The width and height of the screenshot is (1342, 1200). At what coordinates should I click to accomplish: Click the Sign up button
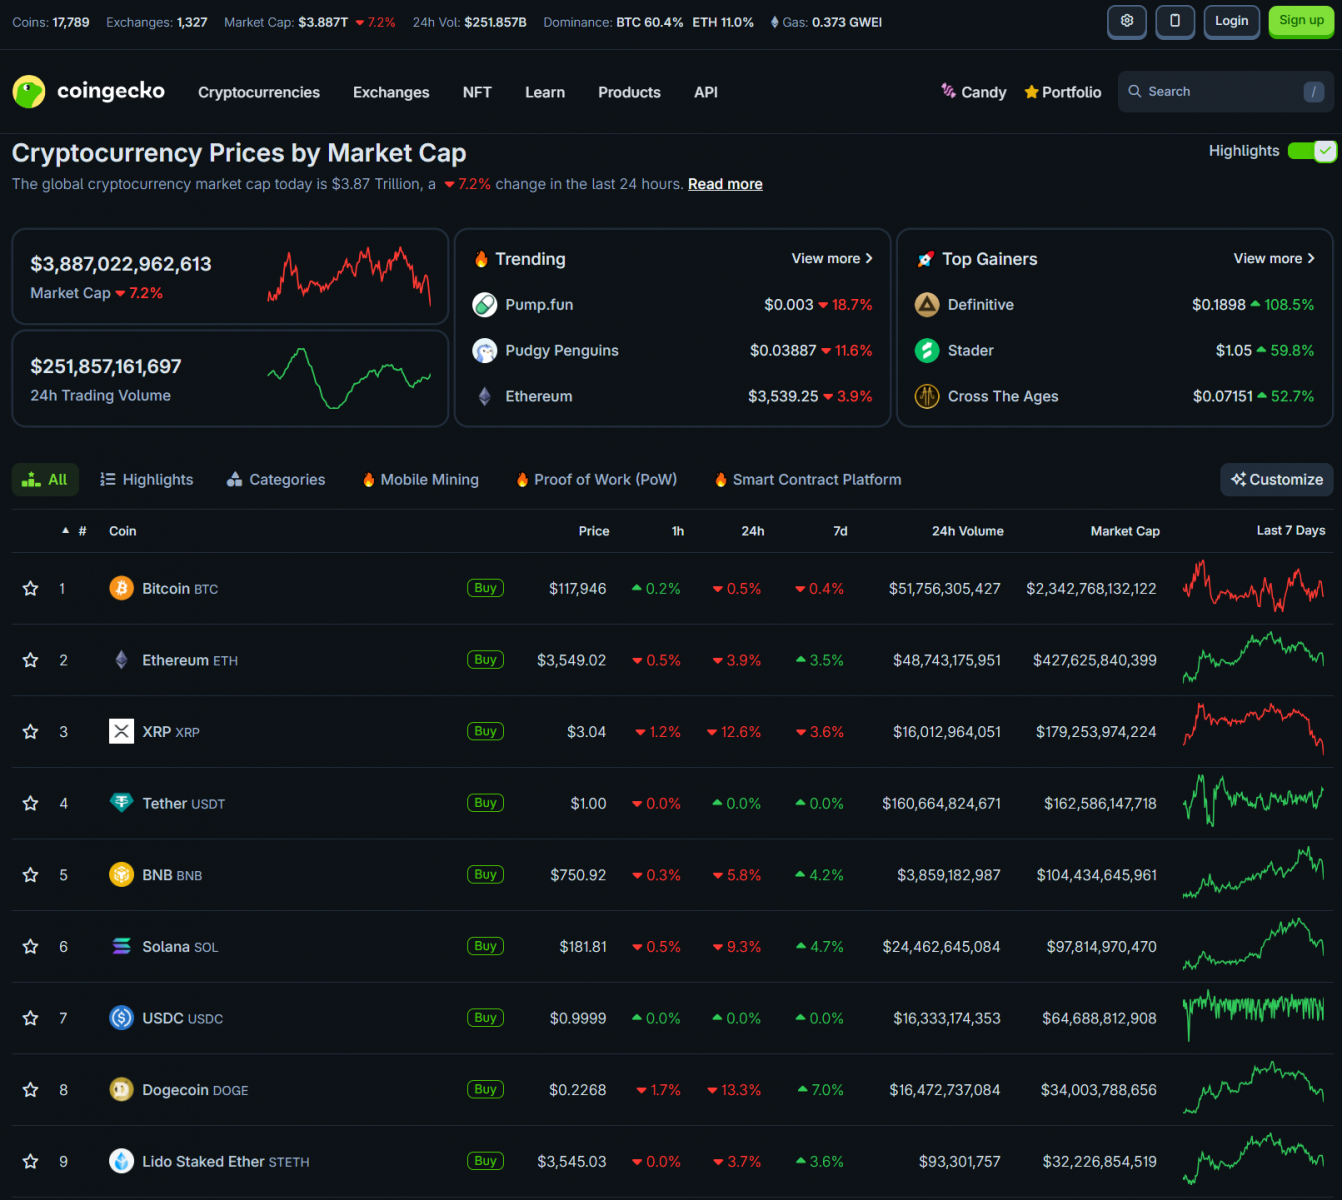click(1300, 21)
